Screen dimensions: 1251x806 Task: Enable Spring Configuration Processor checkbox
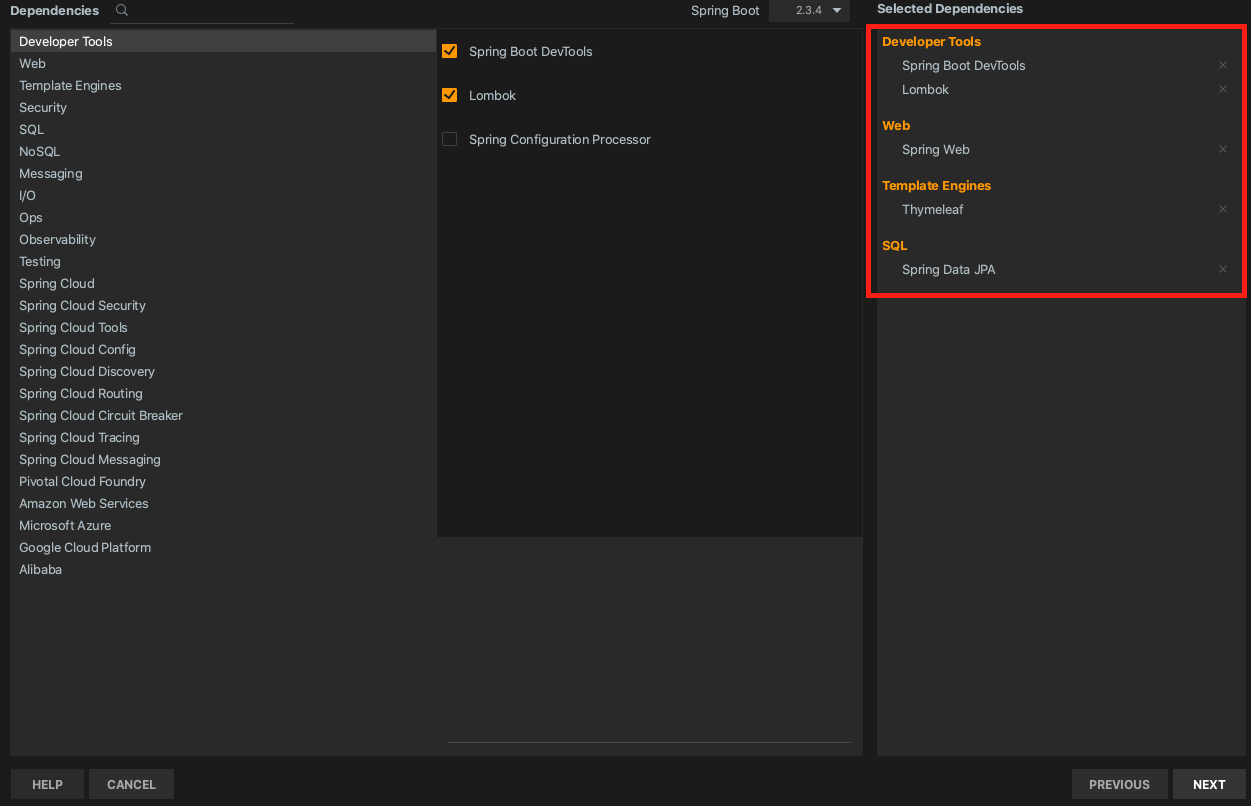tap(450, 139)
